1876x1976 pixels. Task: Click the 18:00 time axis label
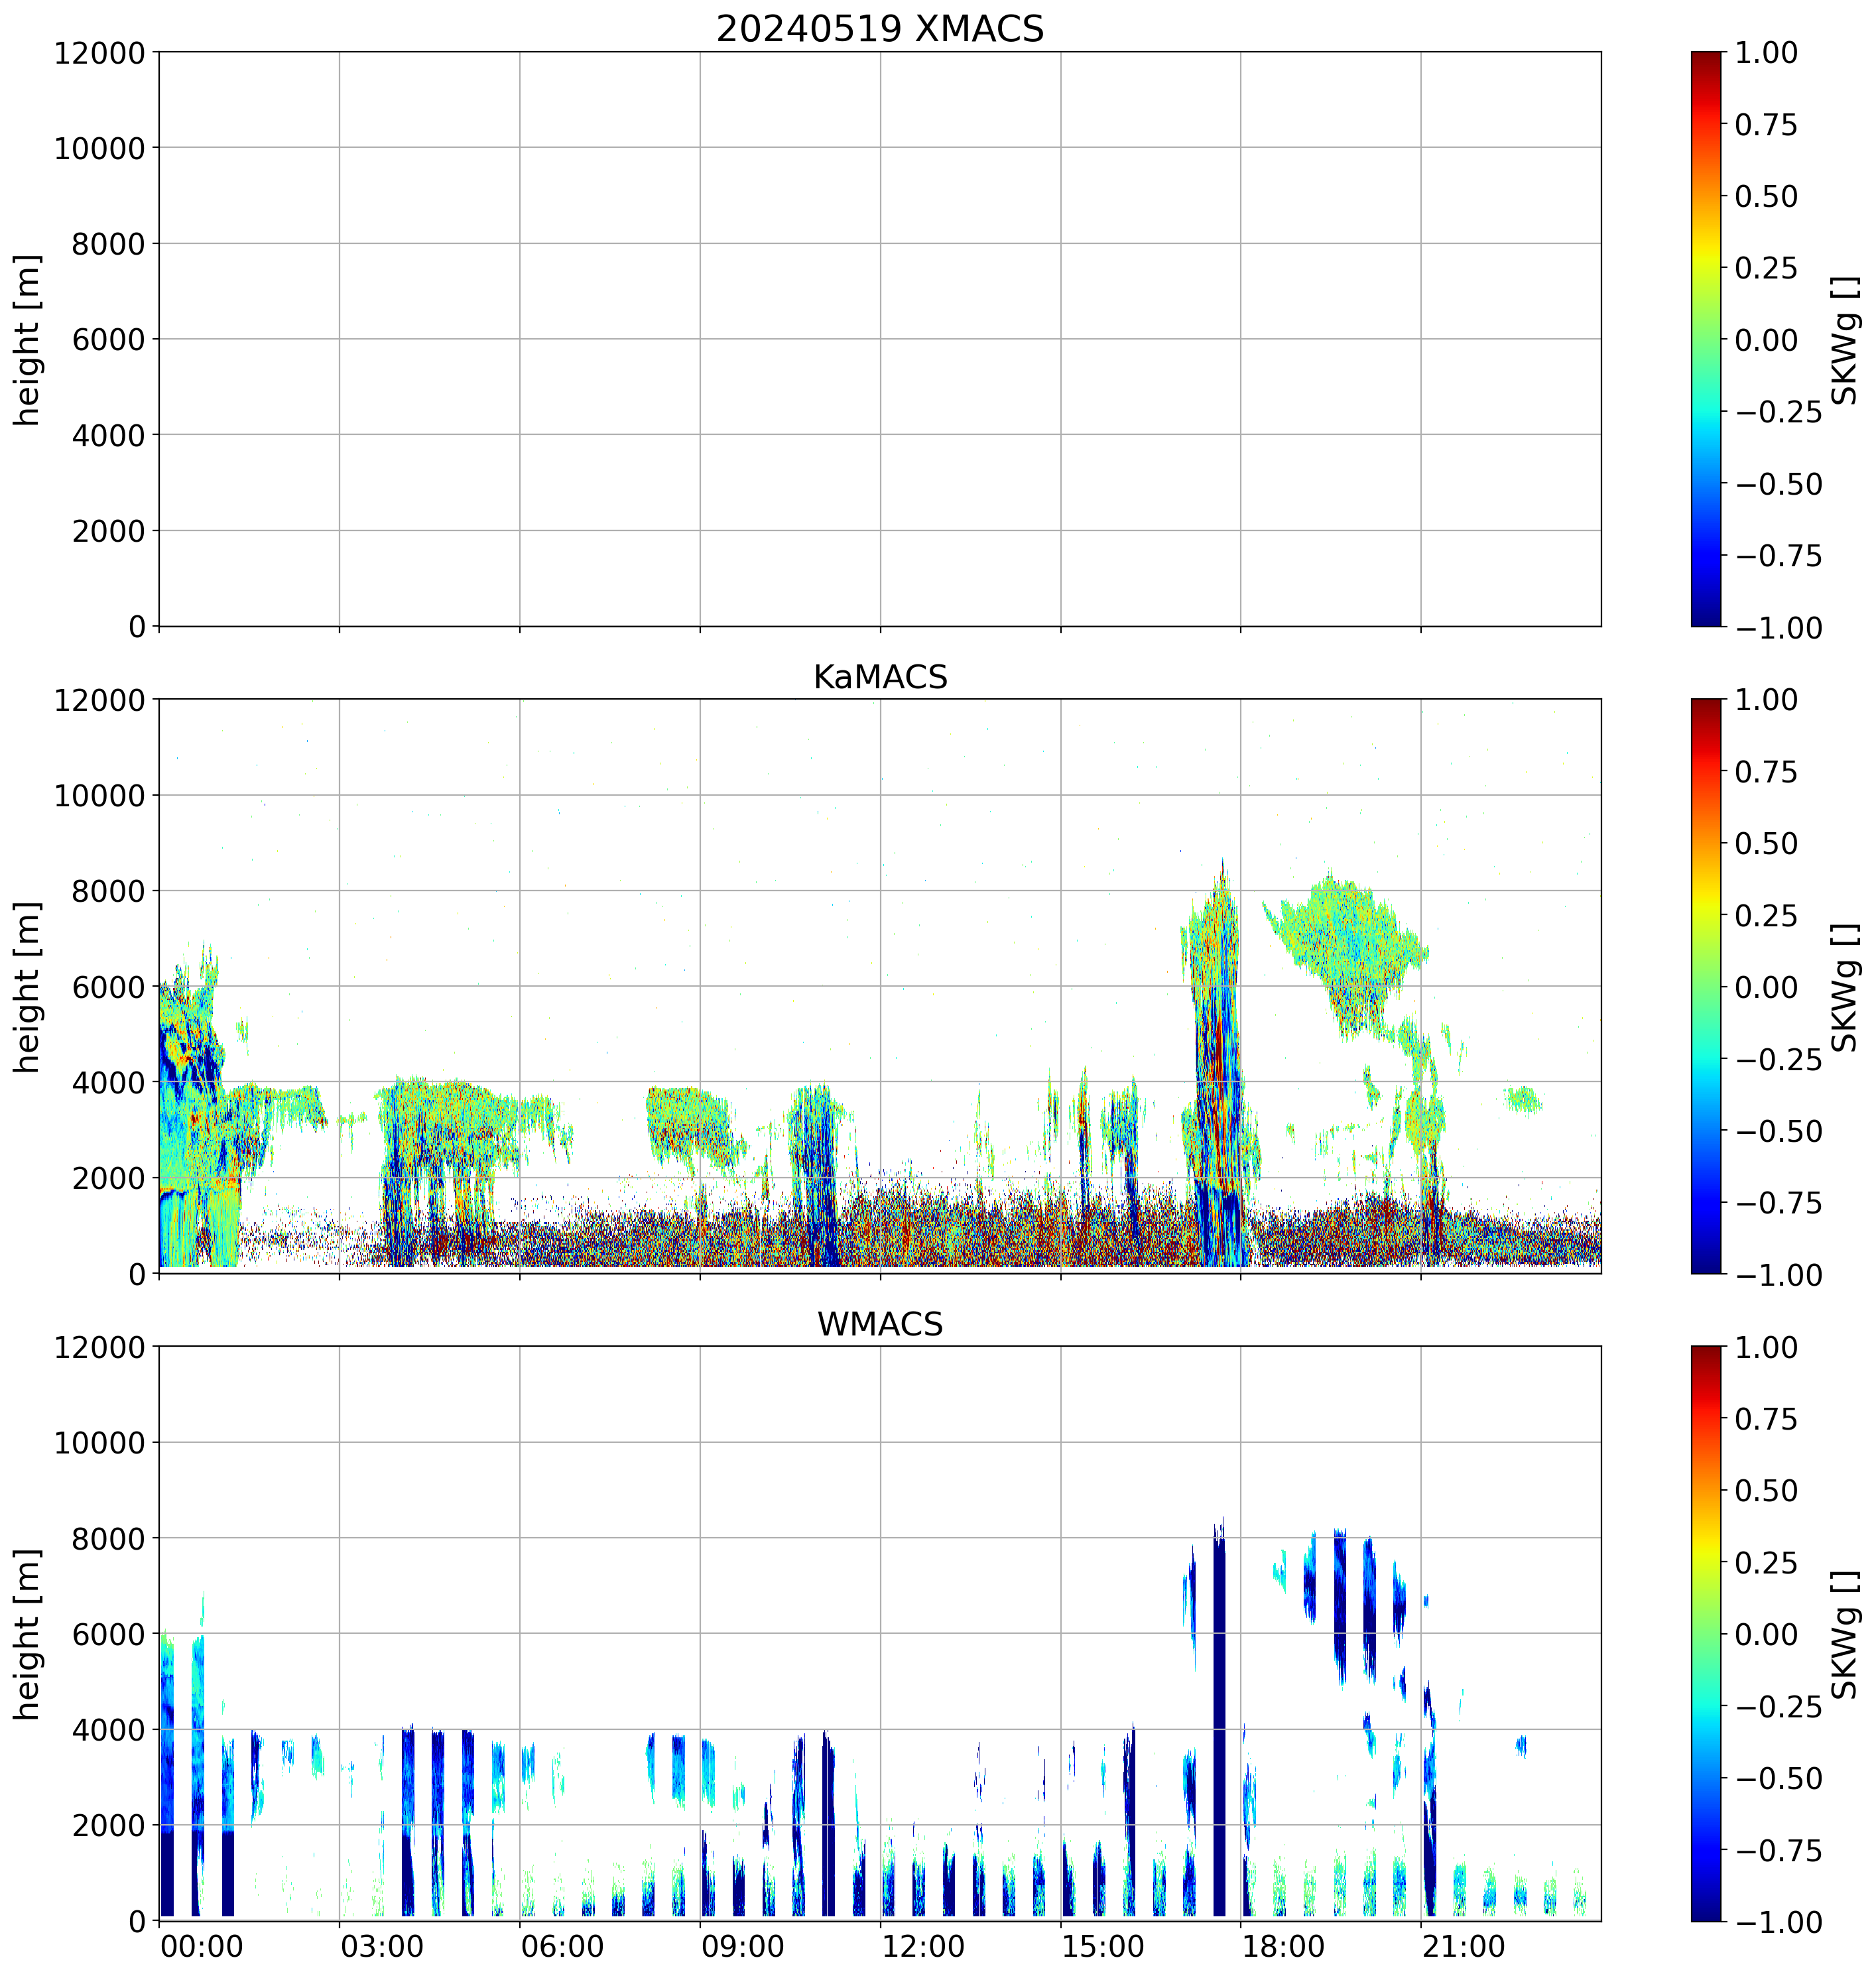click(1283, 1947)
